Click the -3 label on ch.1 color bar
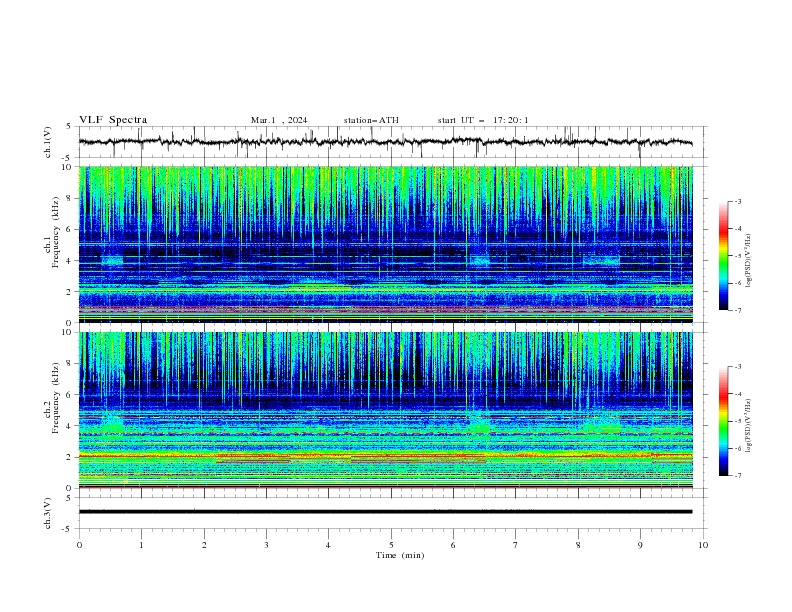Viewport: 792px width, 612px height. pyautogui.click(x=738, y=201)
